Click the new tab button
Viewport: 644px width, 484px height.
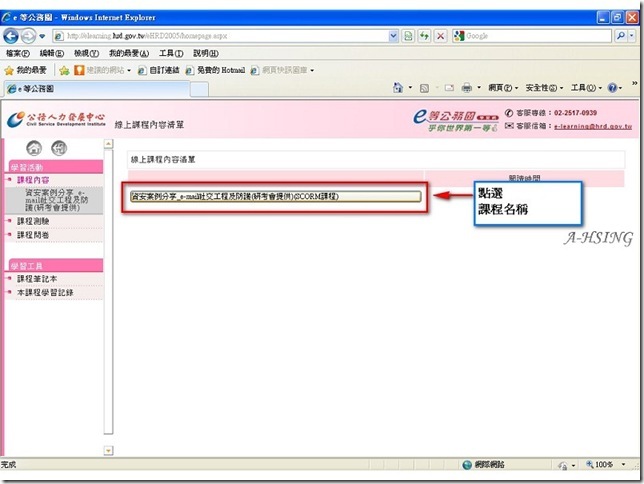[199, 89]
